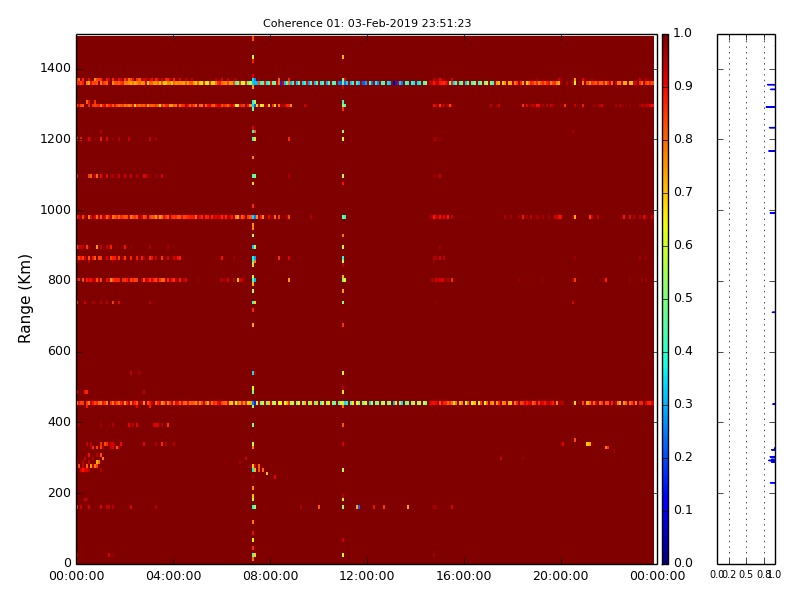The width and height of the screenshot is (800, 600).
Task: Click the 1000 range tick label
Action: (55, 210)
